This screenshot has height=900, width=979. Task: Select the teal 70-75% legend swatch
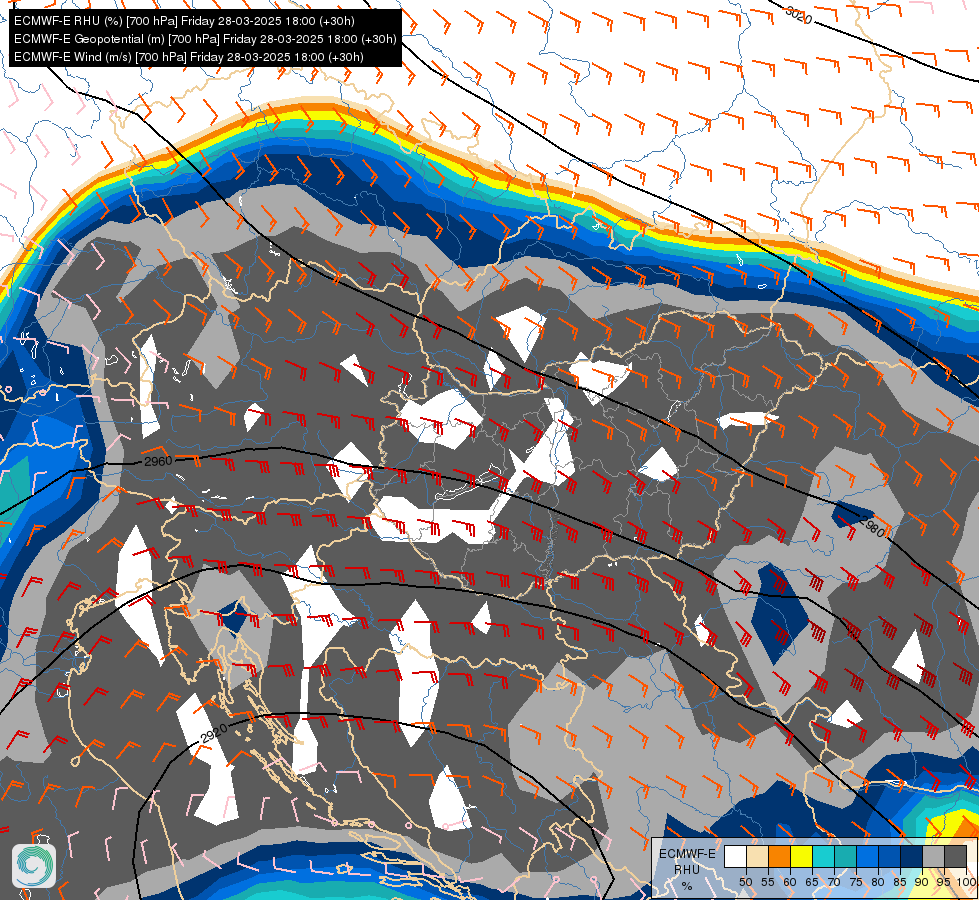(x=845, y=856)
